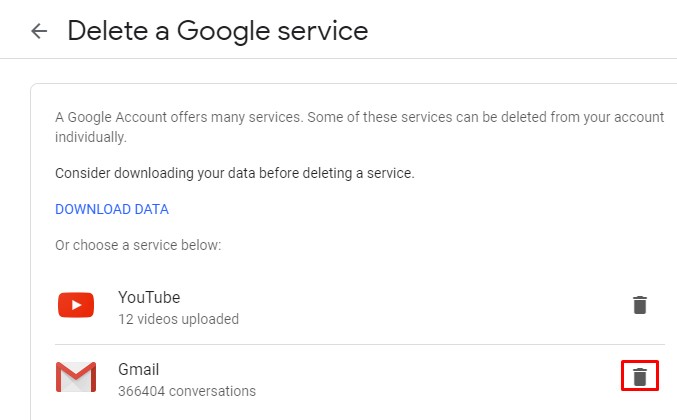Click the divider line beneath the page title
Screen dimensions: 677x420
pyautogui.click(x=338, y=59)
